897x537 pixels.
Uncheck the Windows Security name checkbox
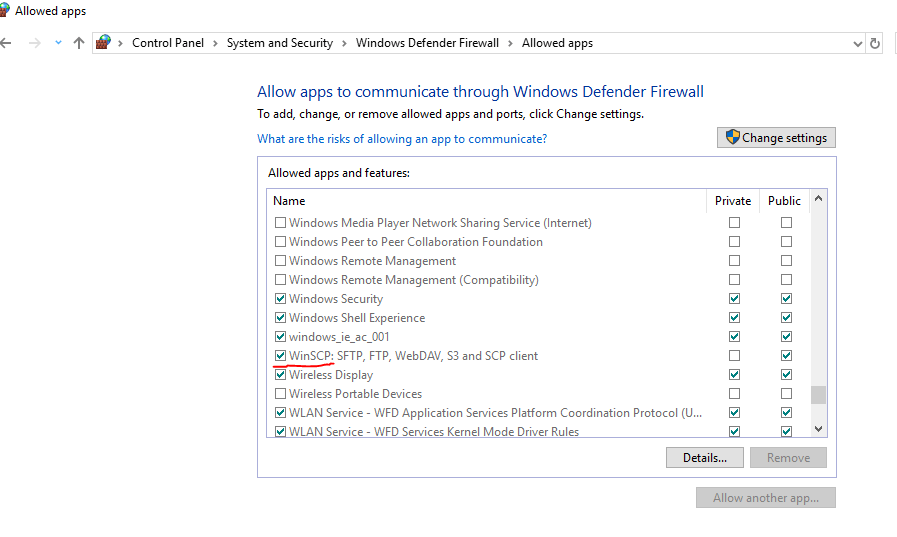(280, 299)
